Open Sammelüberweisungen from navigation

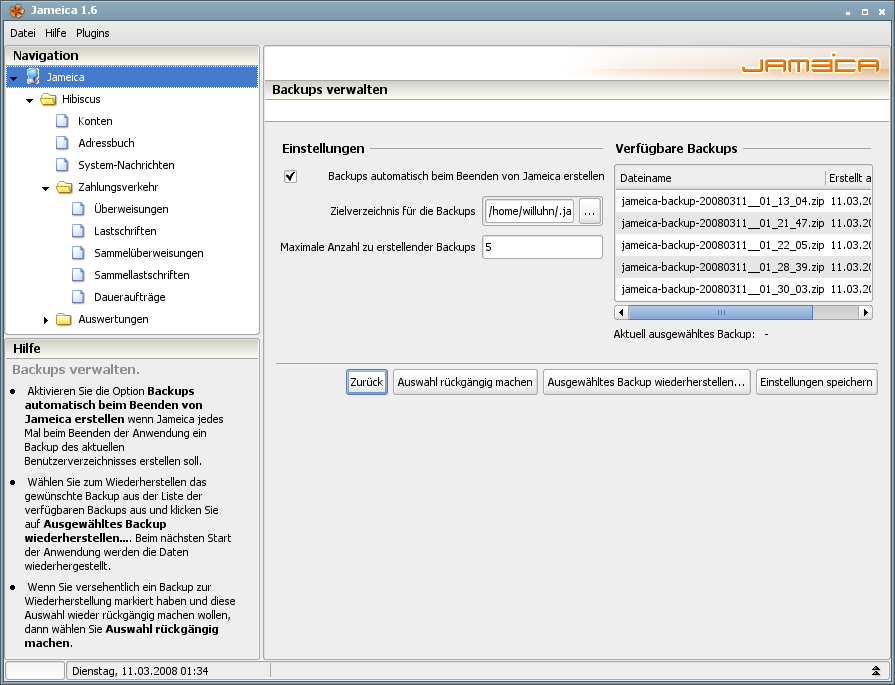click(x=148, y=253)
